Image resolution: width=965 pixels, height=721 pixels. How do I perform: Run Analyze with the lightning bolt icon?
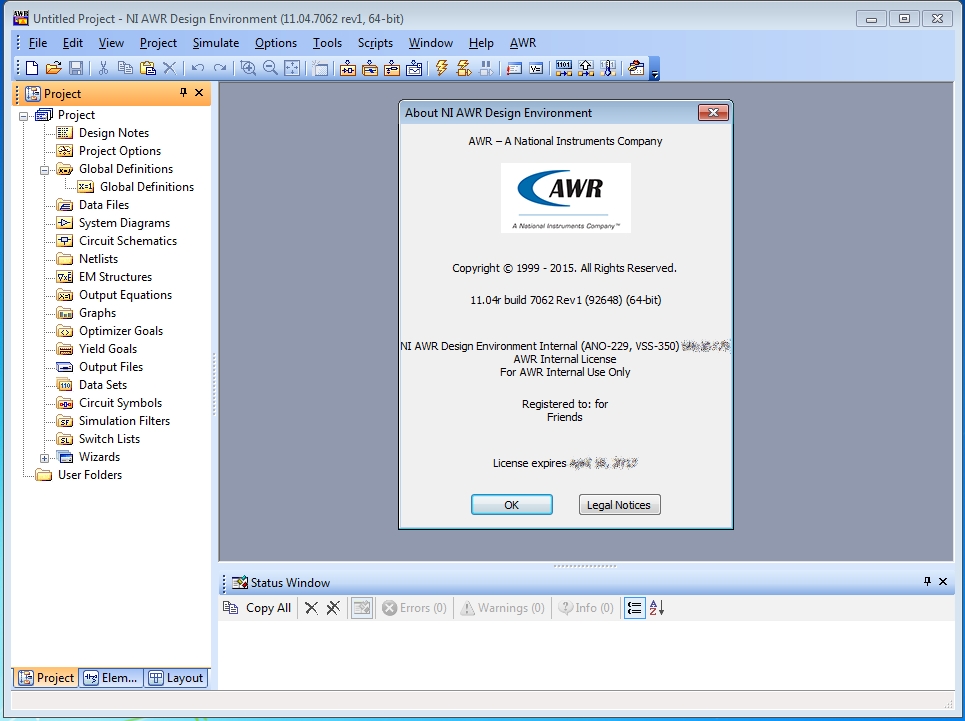pyautogui.click(x=441, y=68)
